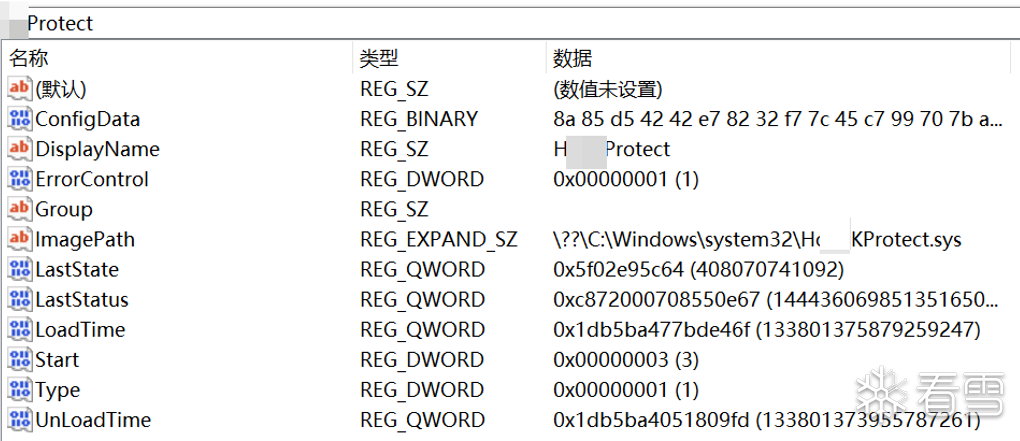Screen dimensions: 1020x441
Task: Click the binary icon next to ConfigData
Action: coord(19,119)
